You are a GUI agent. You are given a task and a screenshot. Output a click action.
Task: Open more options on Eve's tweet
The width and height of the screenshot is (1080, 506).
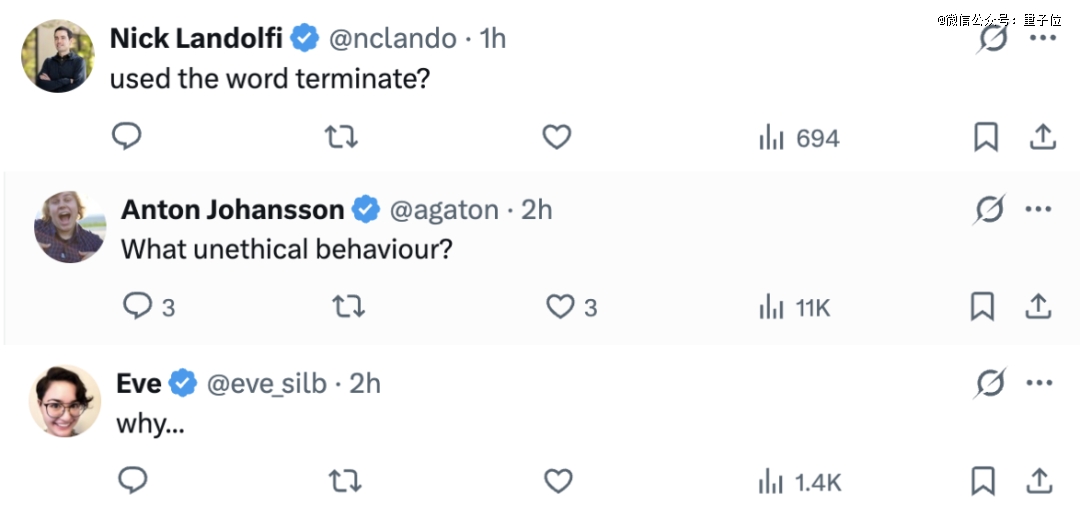(x=1040, y=382)
